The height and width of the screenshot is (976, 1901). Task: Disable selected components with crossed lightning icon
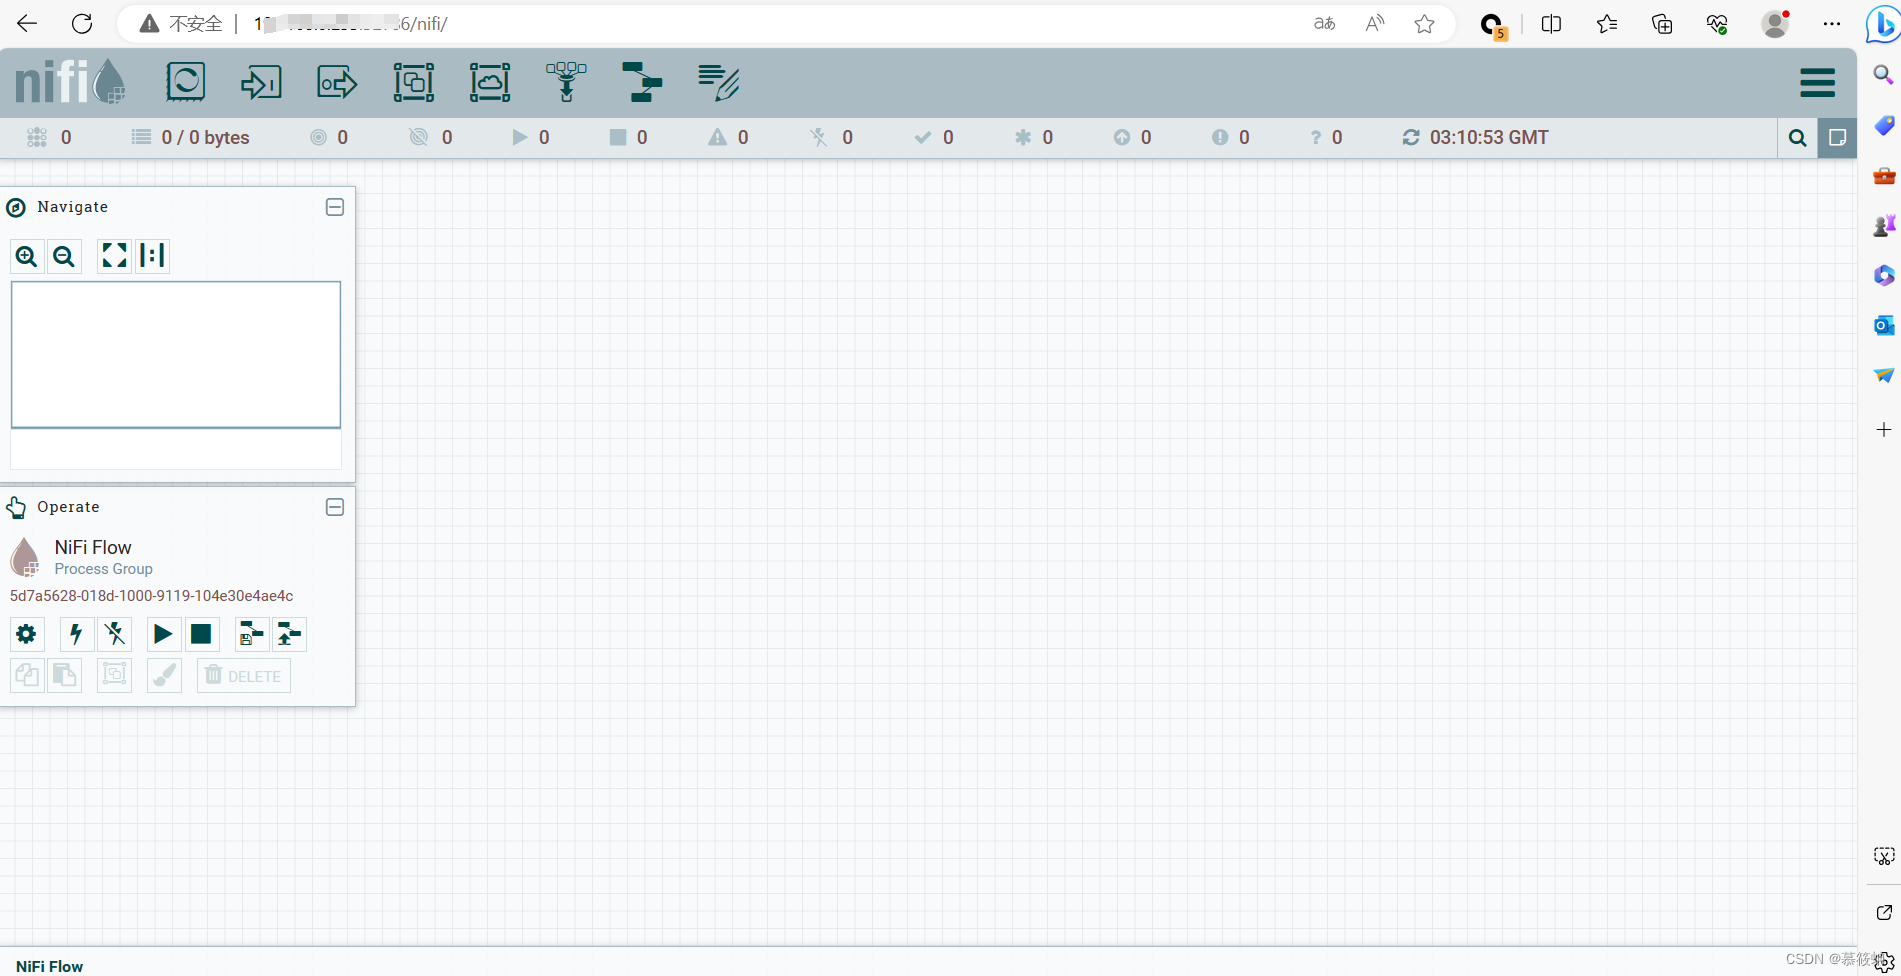click(115, 634)
